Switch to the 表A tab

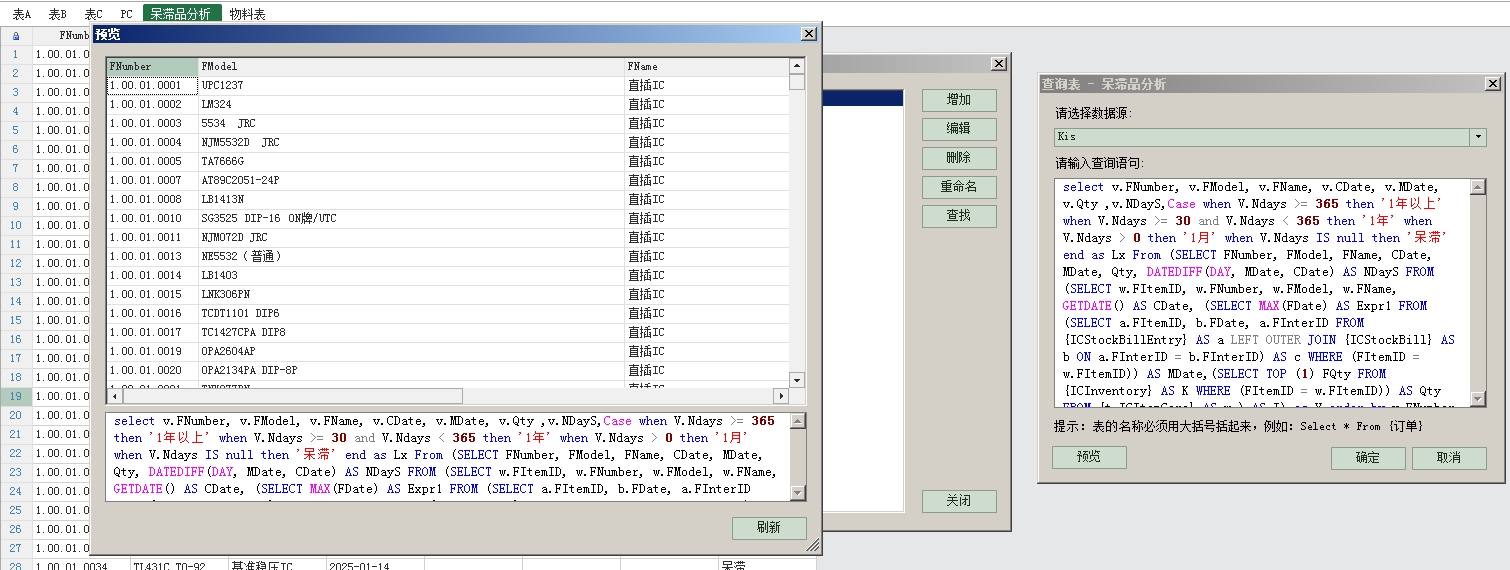click(22, 14)
